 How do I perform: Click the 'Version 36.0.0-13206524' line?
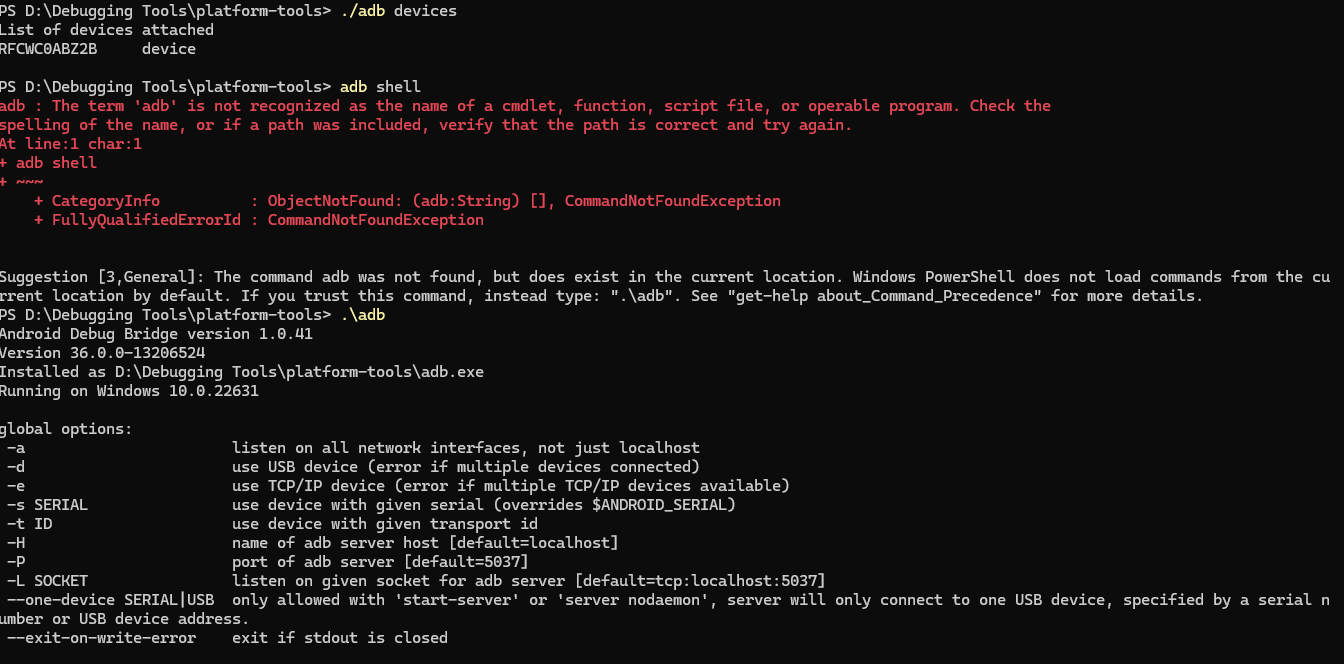point(102,353)
